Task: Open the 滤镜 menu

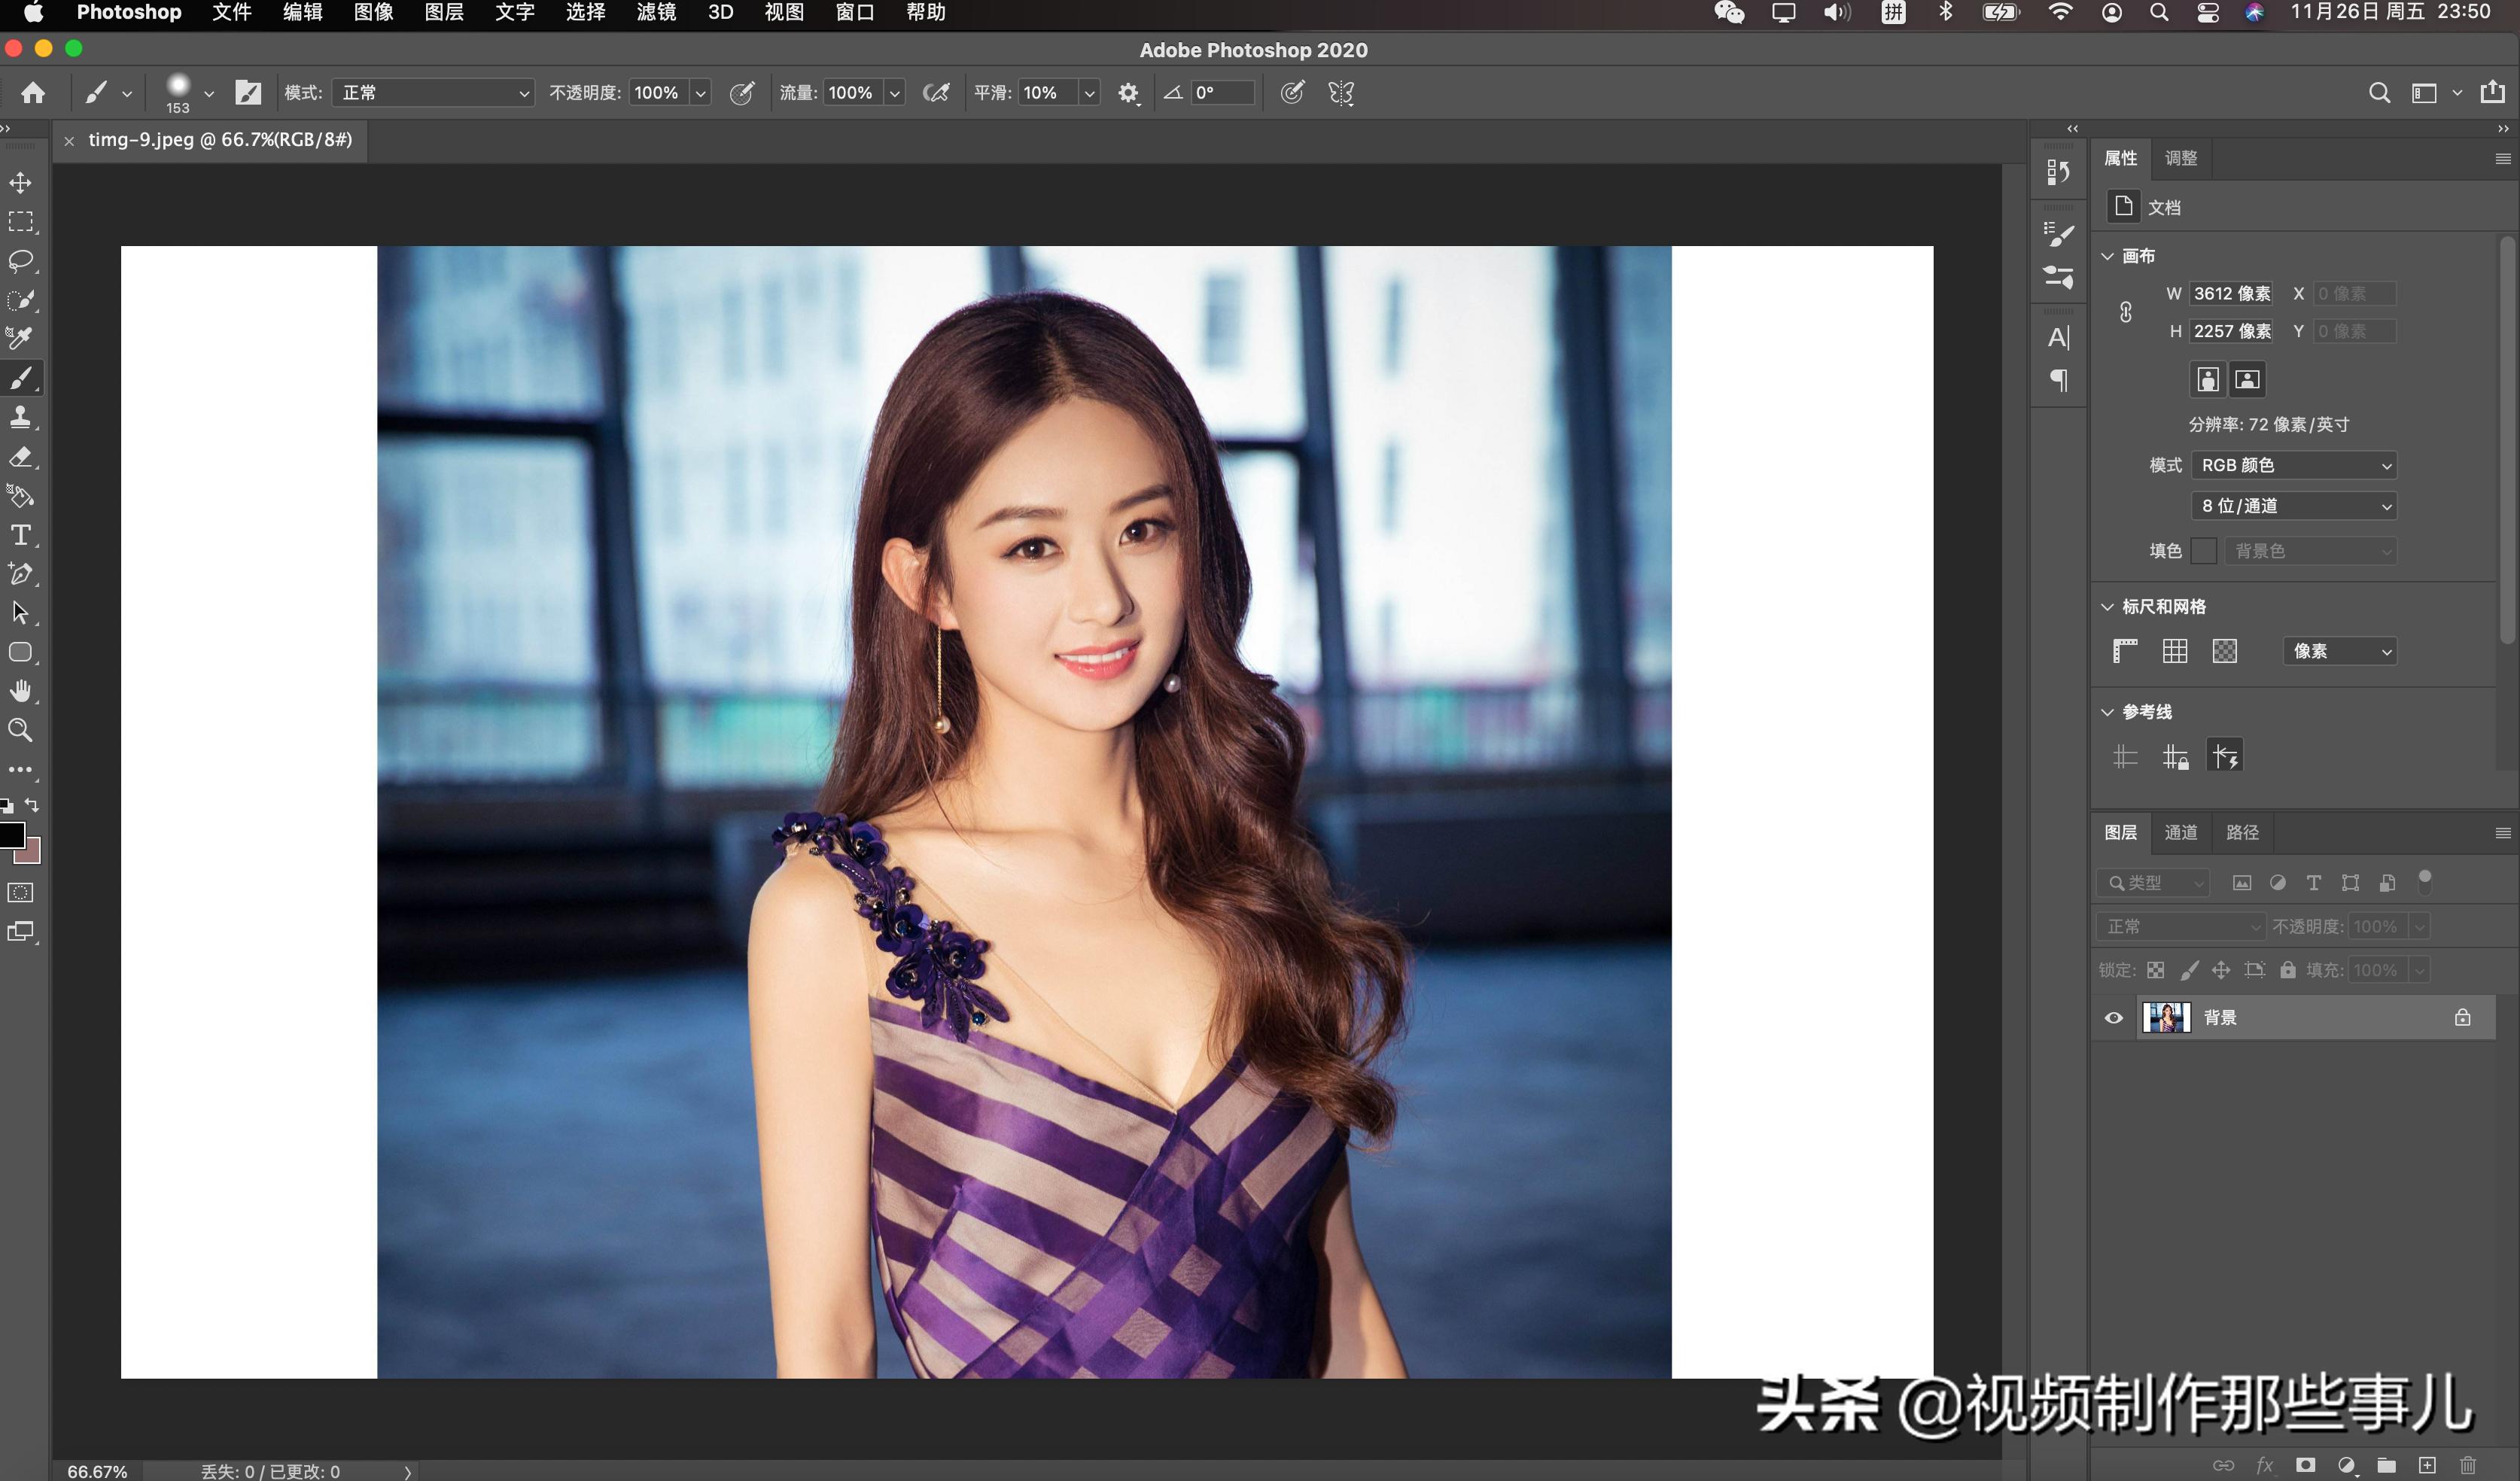Action: [656, 13]
